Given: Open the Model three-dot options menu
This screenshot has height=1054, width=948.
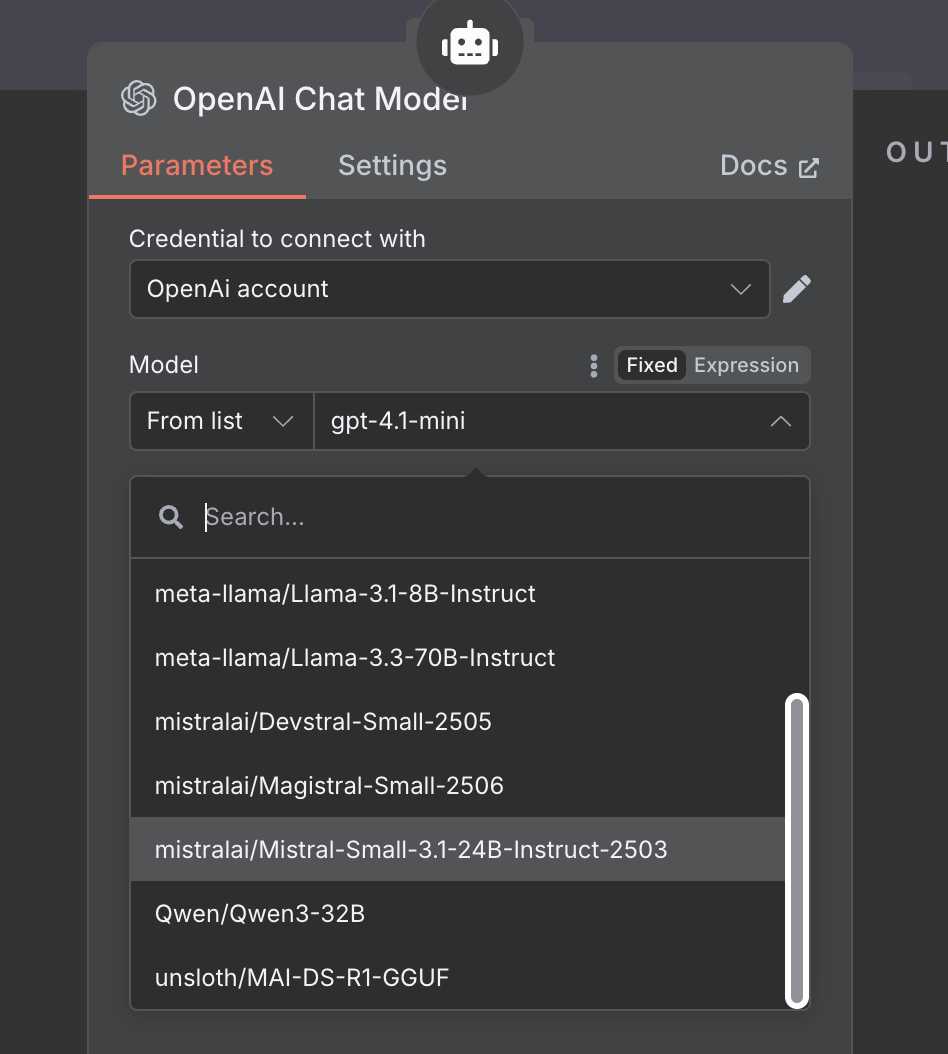Looking at the screenshot, I should 594,365.
